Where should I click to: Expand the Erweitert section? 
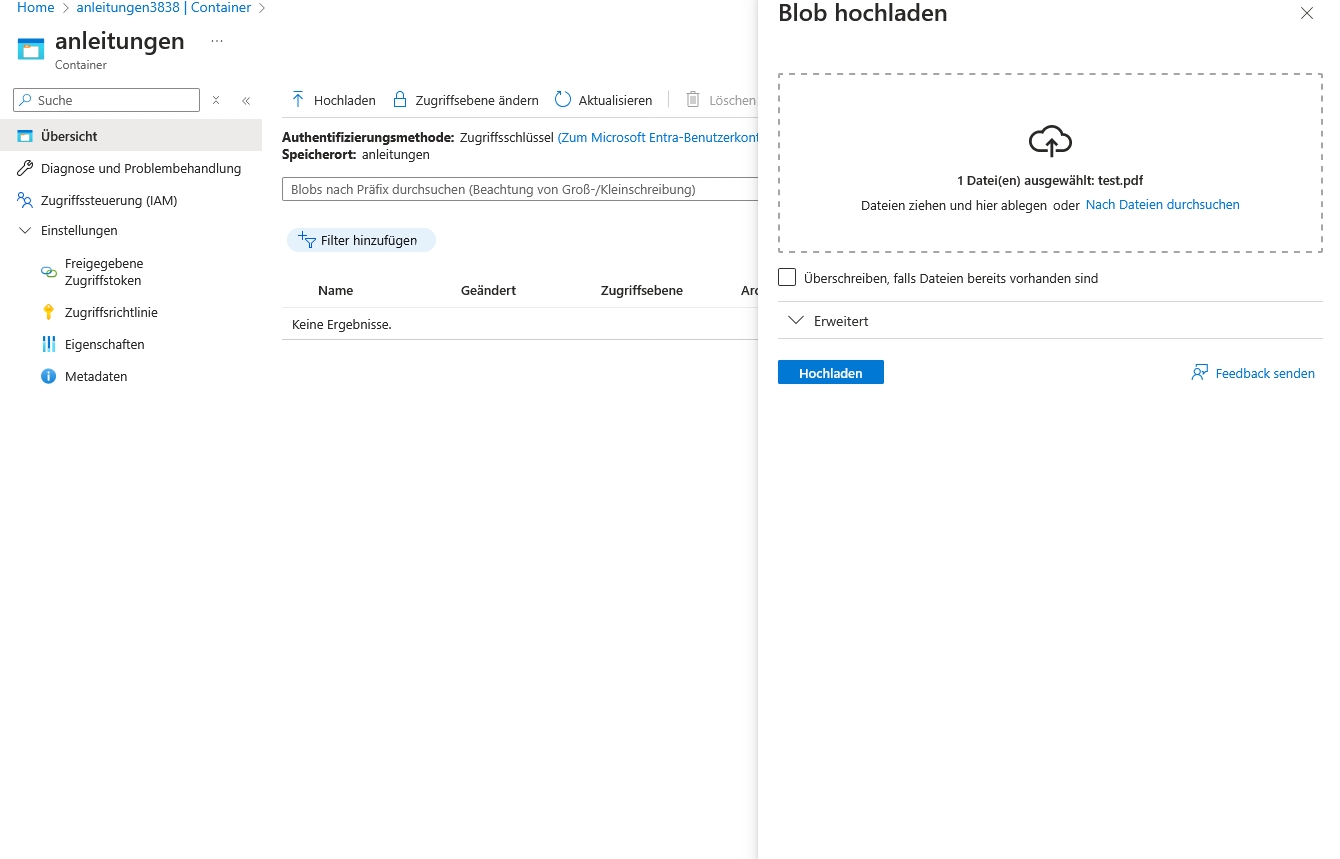[796, 321]
